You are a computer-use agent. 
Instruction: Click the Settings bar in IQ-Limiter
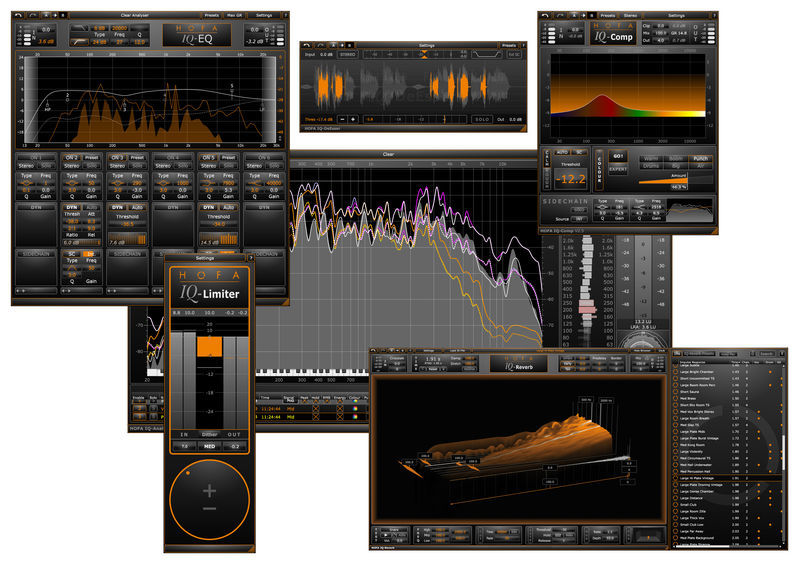click(205, 258)
